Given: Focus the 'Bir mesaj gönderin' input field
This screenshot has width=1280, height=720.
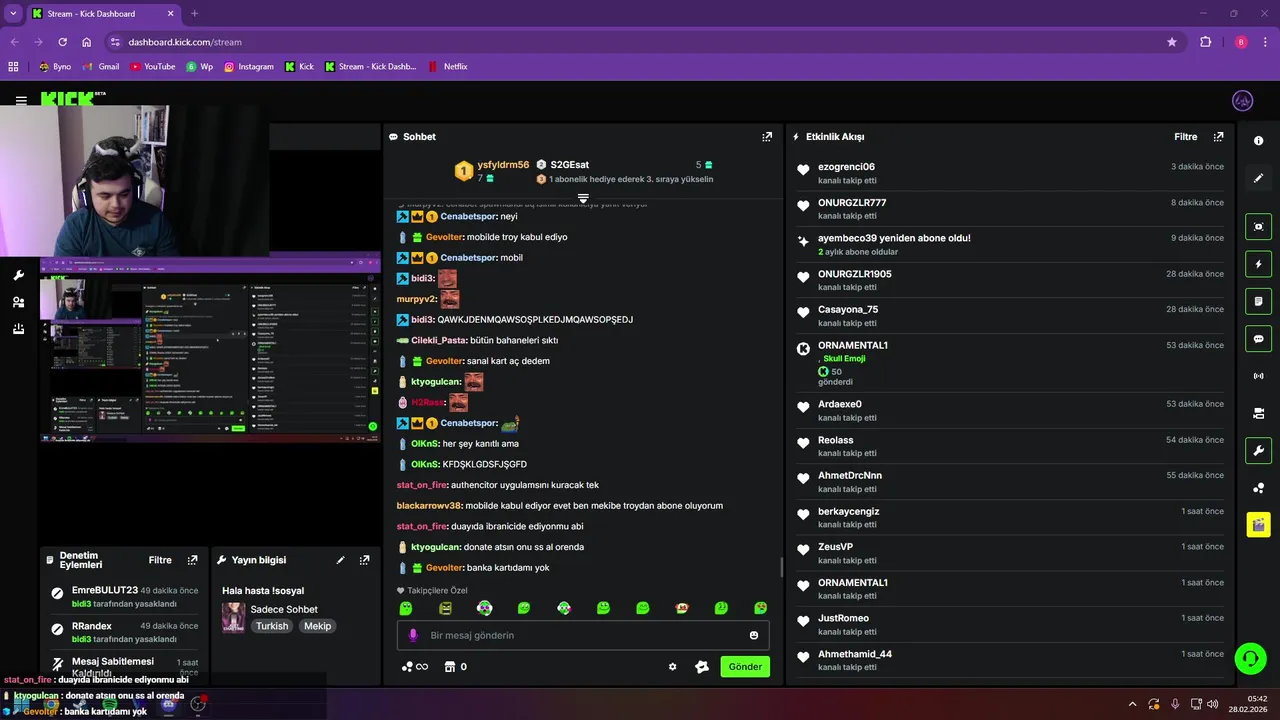Looking at the screenshot, I should pyautogui.click(x=583, y=635).
